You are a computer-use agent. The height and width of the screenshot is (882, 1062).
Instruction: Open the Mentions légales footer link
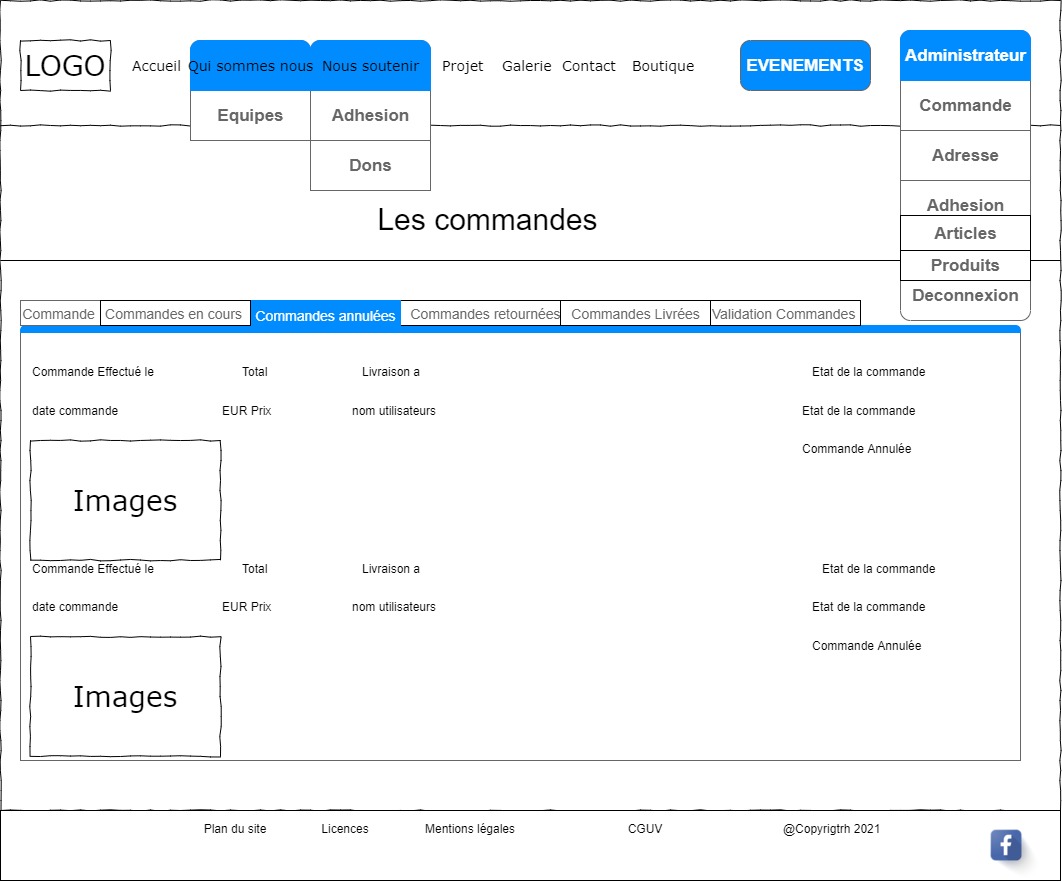[x=470, y=829]
